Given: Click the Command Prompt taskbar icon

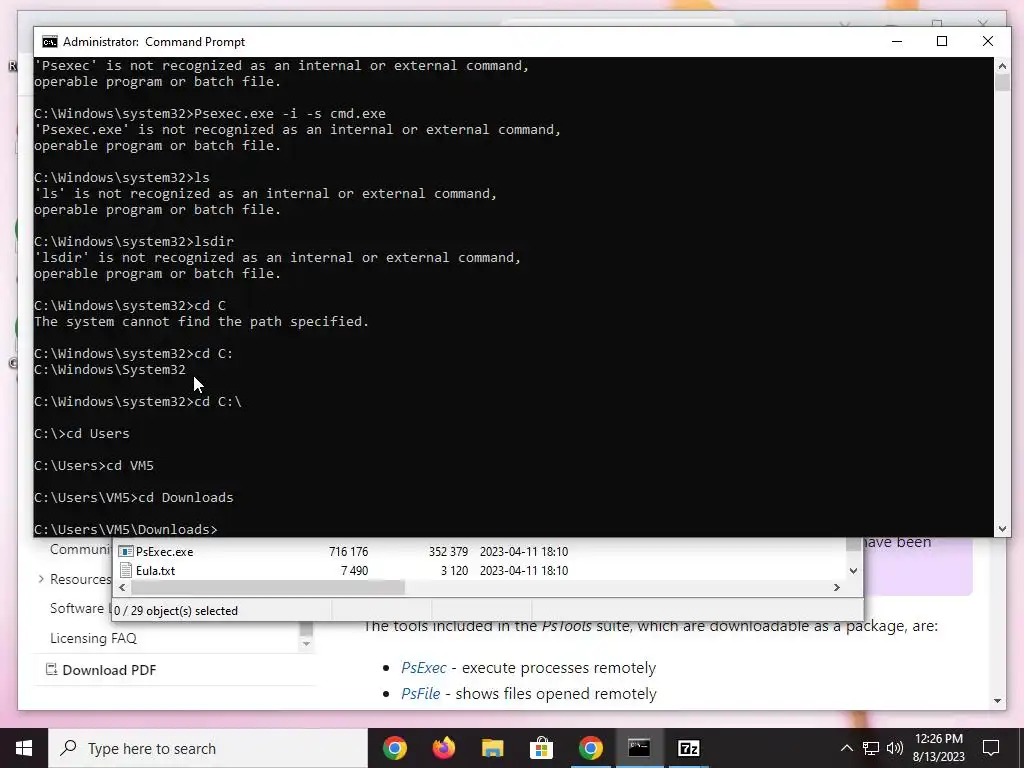Looking at the screenshot, I should click(639, 748).
